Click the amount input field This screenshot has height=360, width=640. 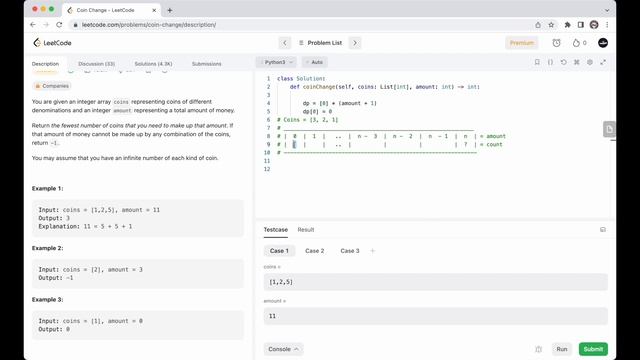point(436,316)
